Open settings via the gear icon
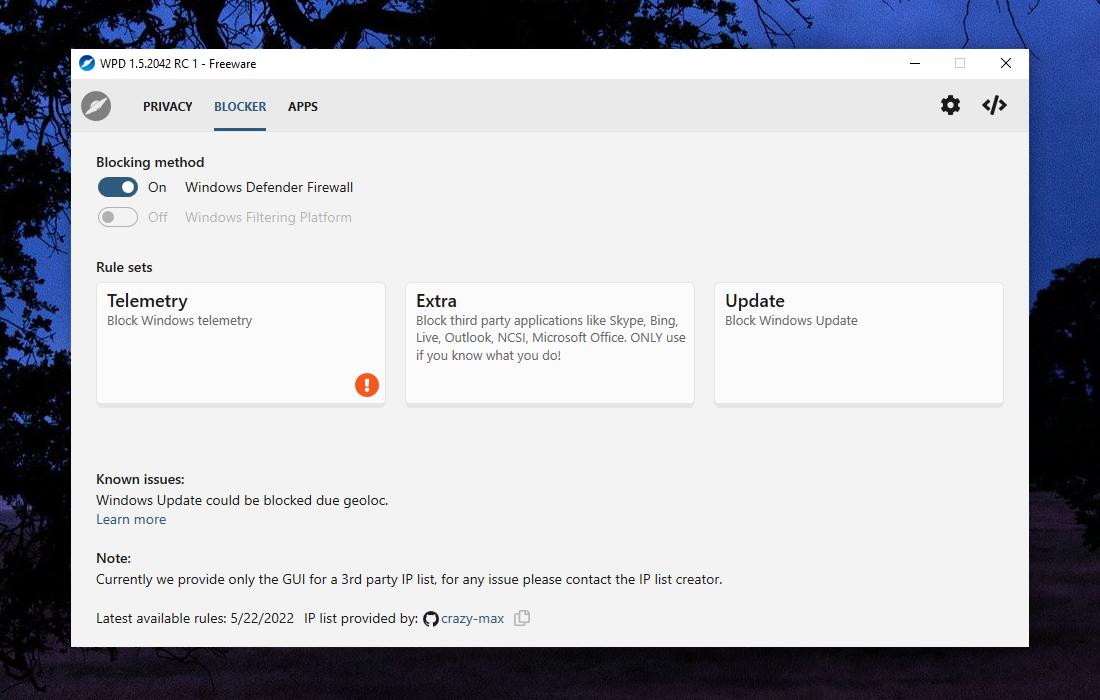 click(950, 106)
